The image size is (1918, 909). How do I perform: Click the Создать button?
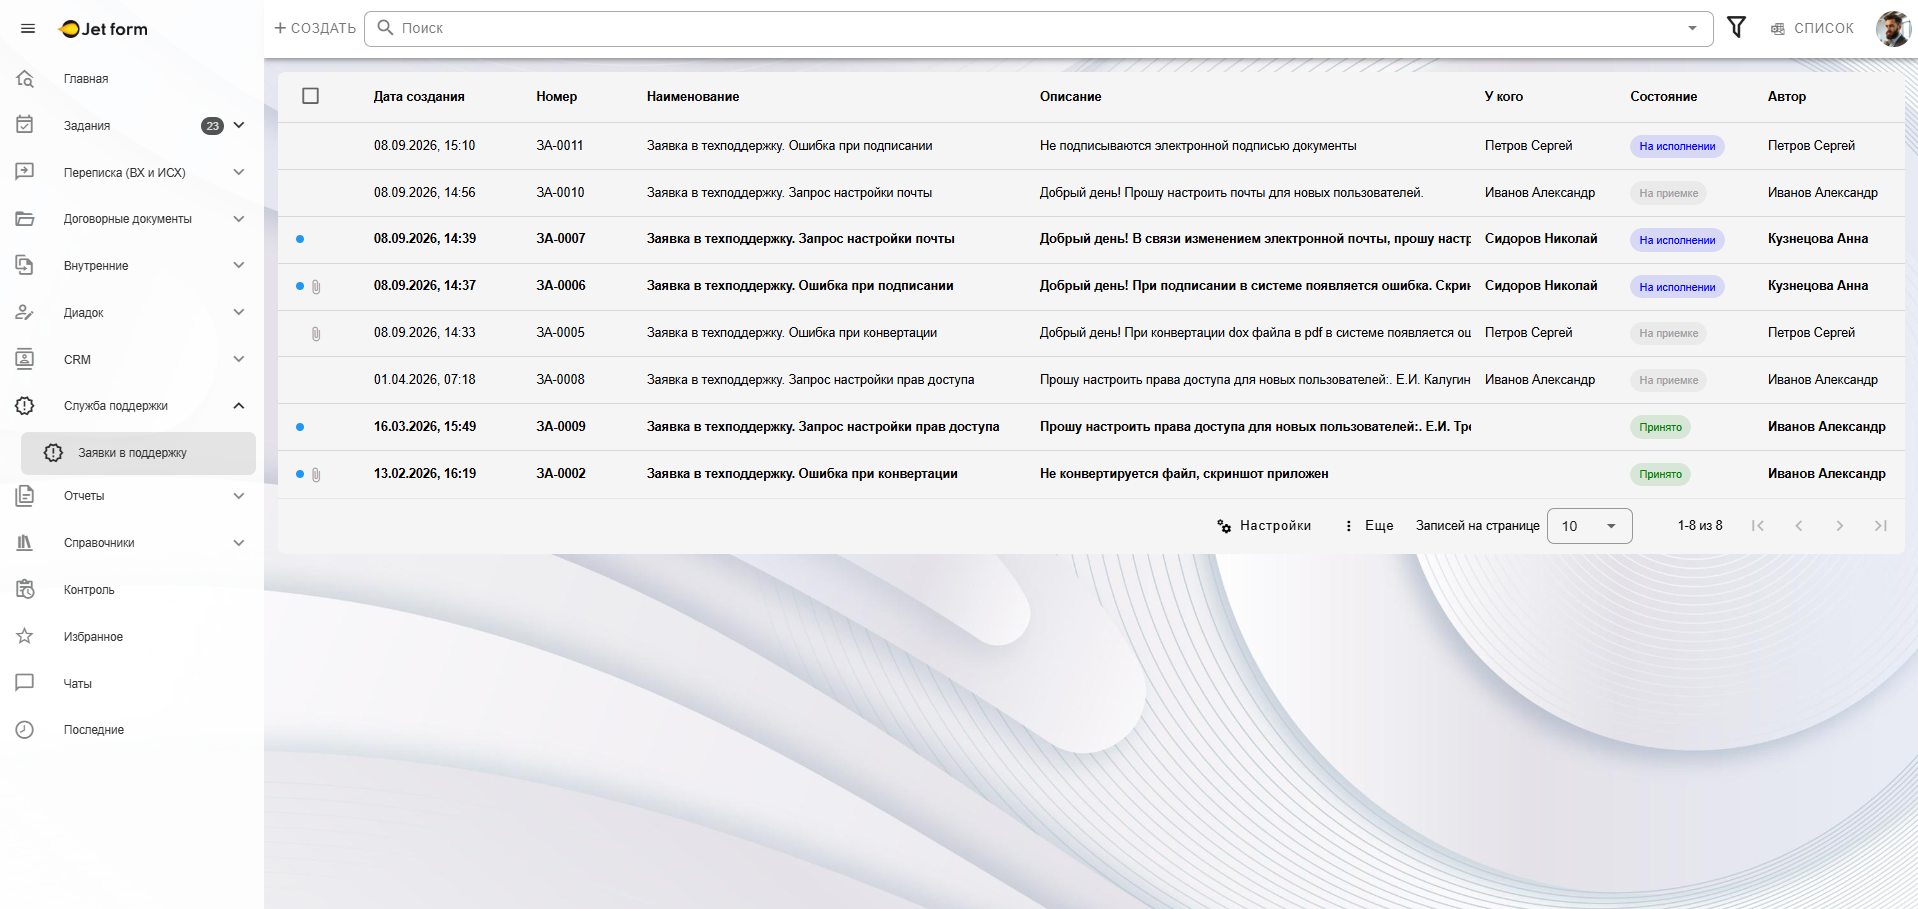pos(315,28)
